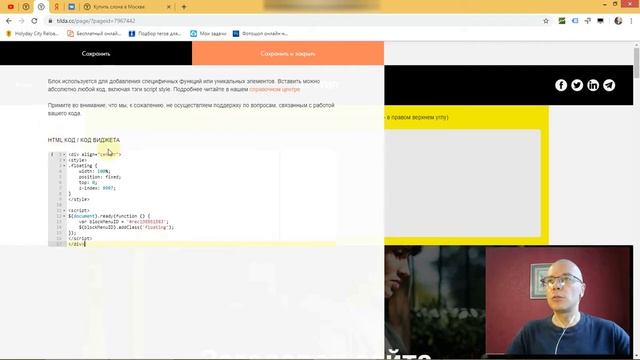Open the LinkedIn social icon
This screenshot has height=360, width=640.
tap(593, 85)
